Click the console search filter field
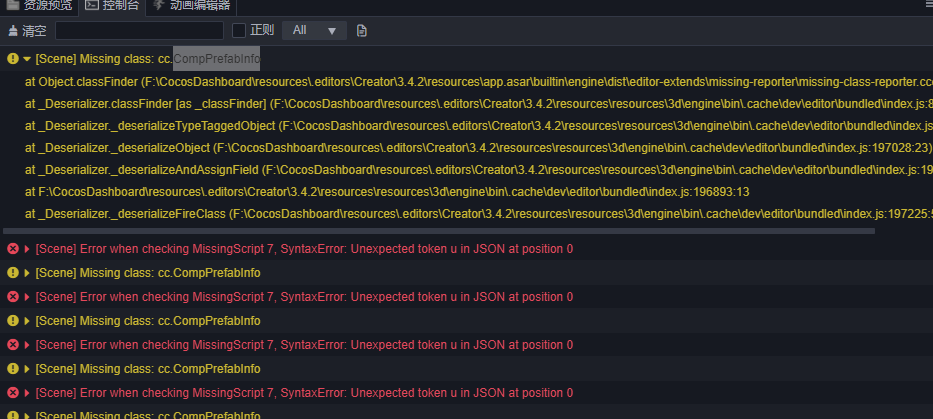This screenshot has width=933, height=419. [139, 30]
